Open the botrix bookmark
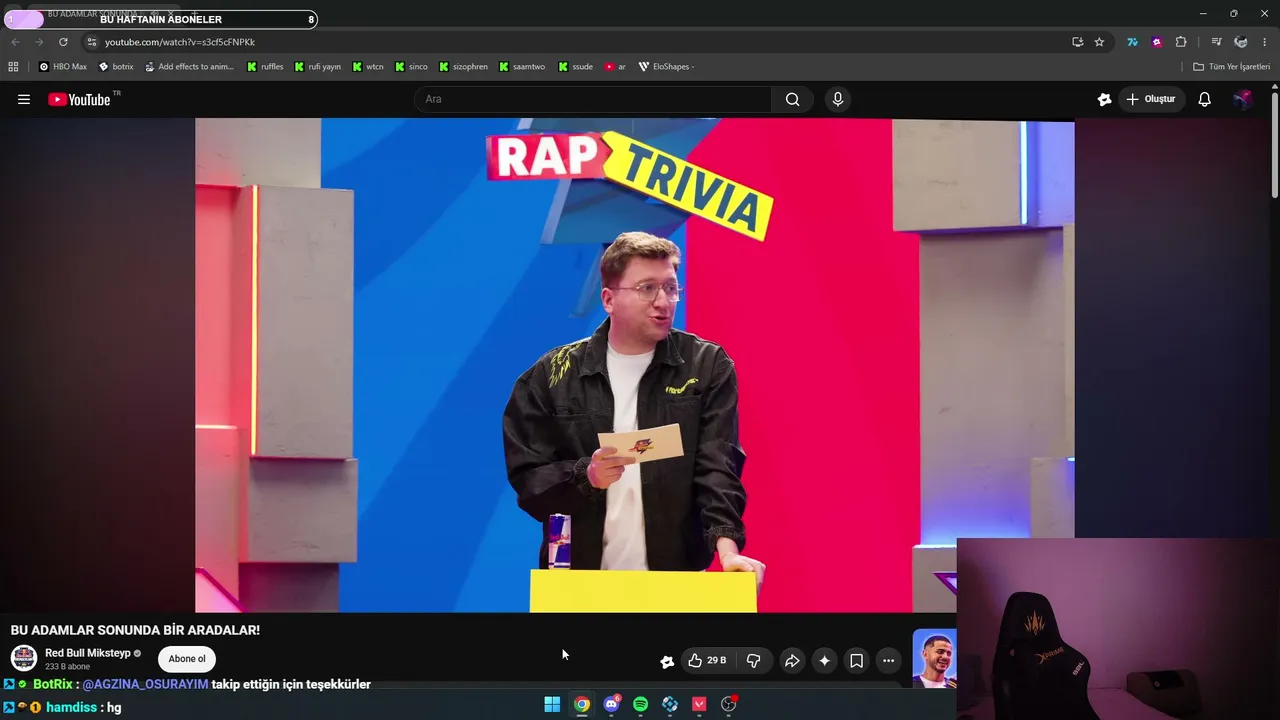 [x=116, y=67]
